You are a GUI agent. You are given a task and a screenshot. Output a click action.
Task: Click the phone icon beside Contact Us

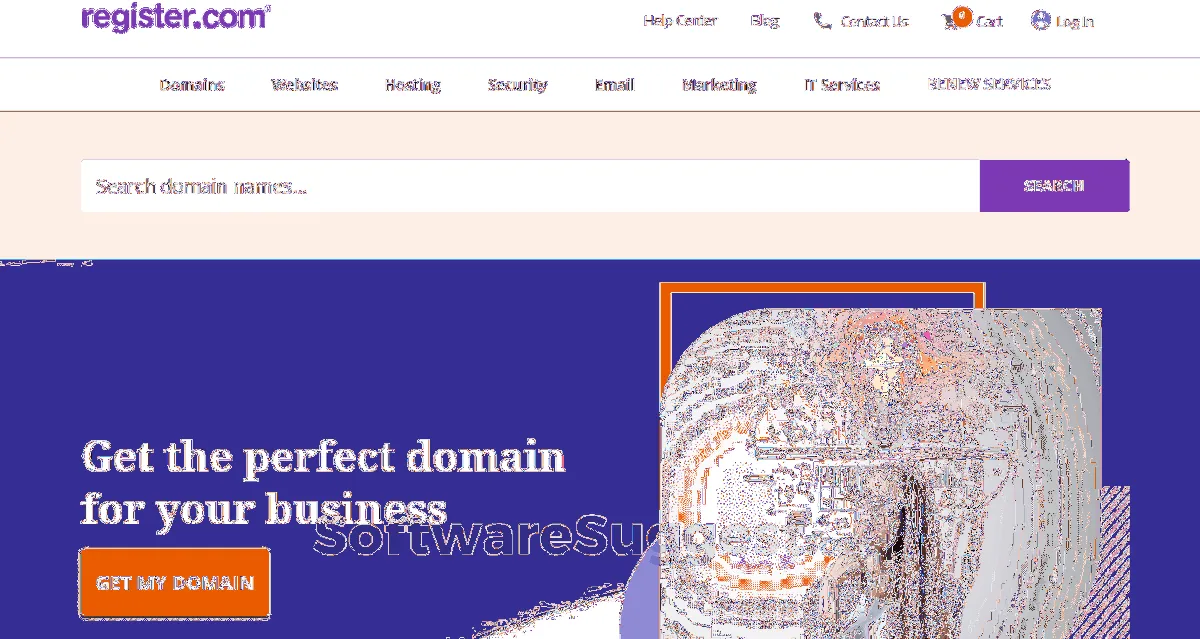click(822, 20)
